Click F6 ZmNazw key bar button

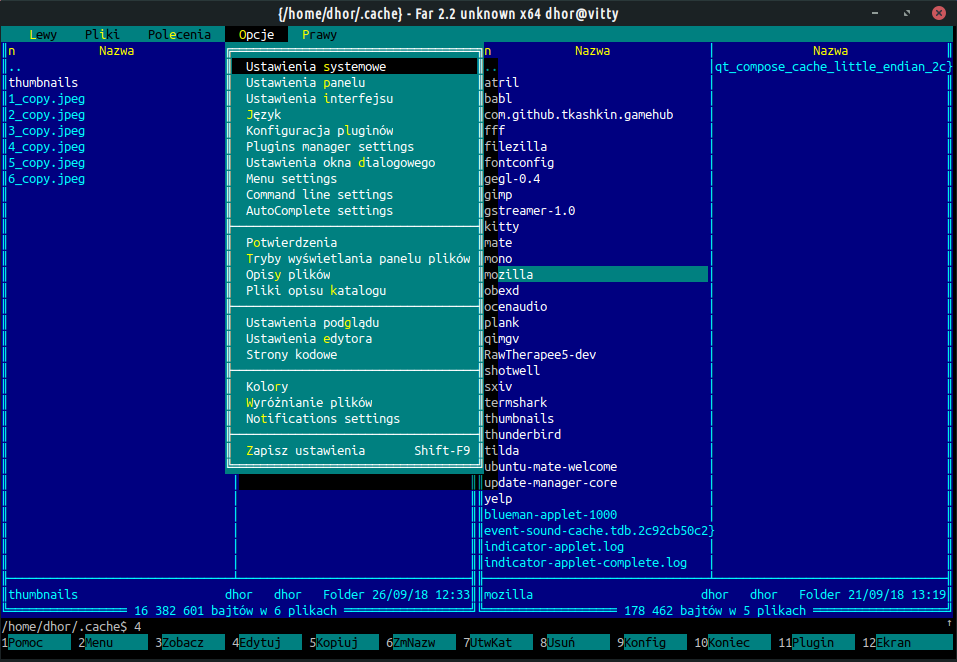(421, 642)
